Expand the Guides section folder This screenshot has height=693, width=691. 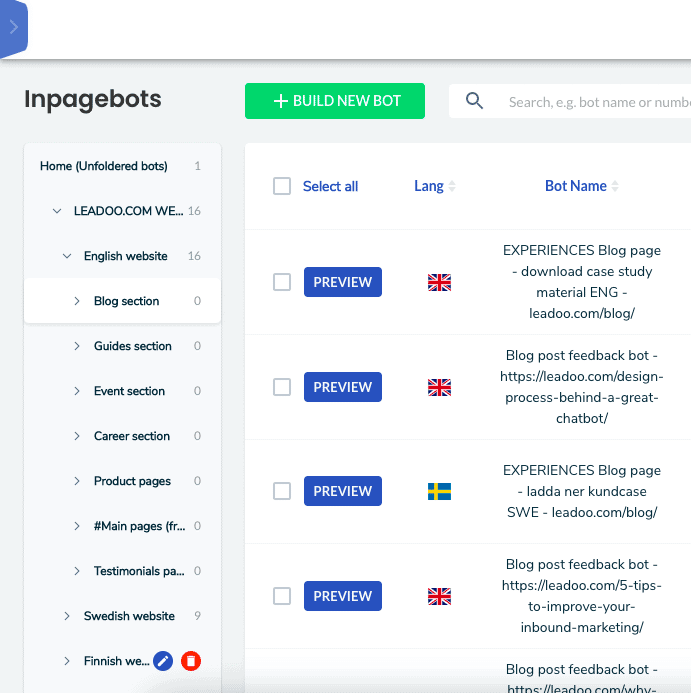tap(76, 346)
